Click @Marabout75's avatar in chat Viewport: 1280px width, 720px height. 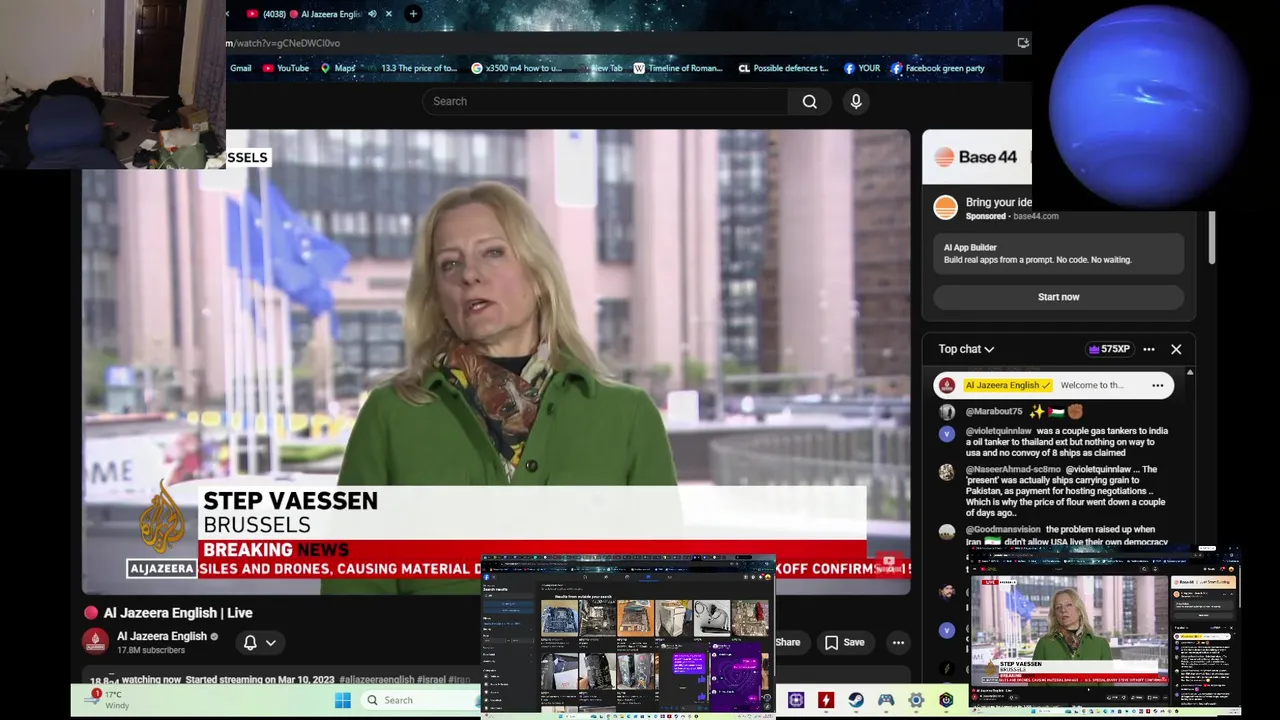click(947, 411)
